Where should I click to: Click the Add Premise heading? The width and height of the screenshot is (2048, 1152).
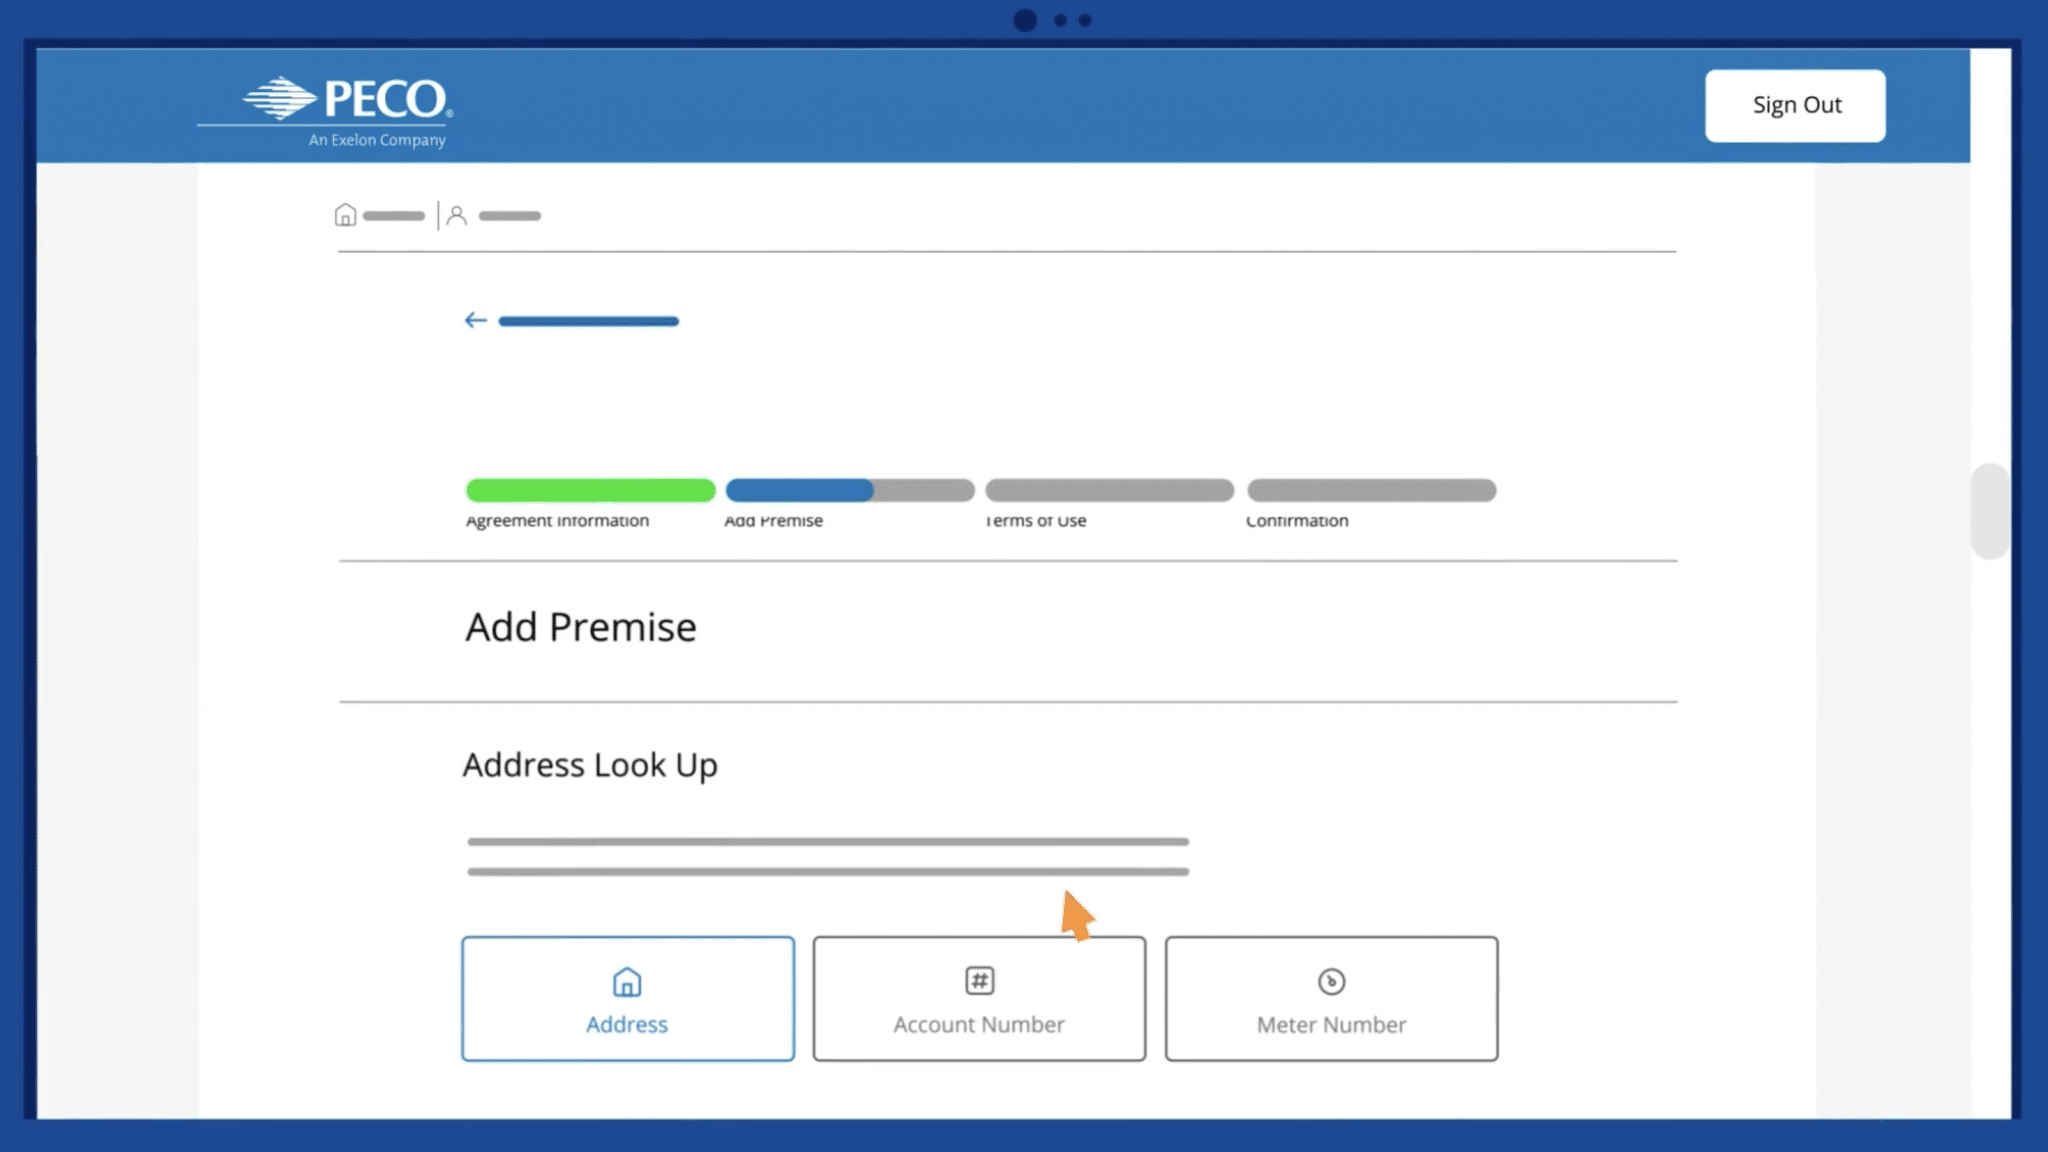pyautogui.click(x=580, y=627)
